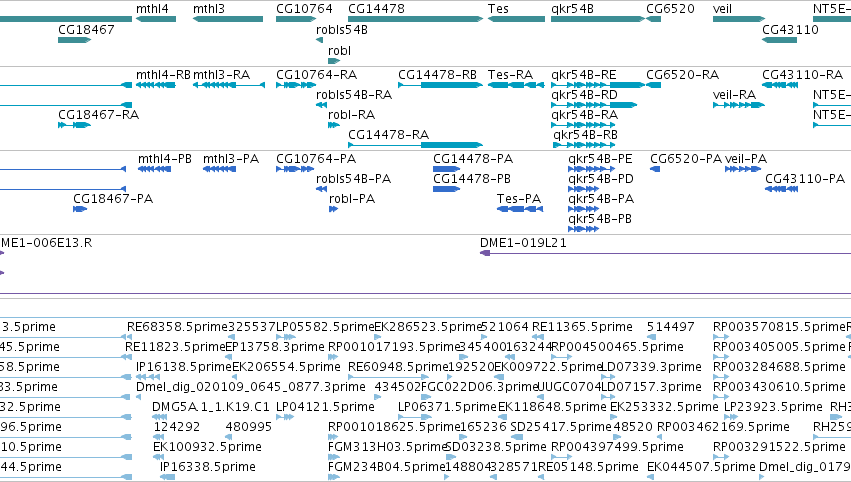Select the robl gene arrow glyph

coord(334,61)
